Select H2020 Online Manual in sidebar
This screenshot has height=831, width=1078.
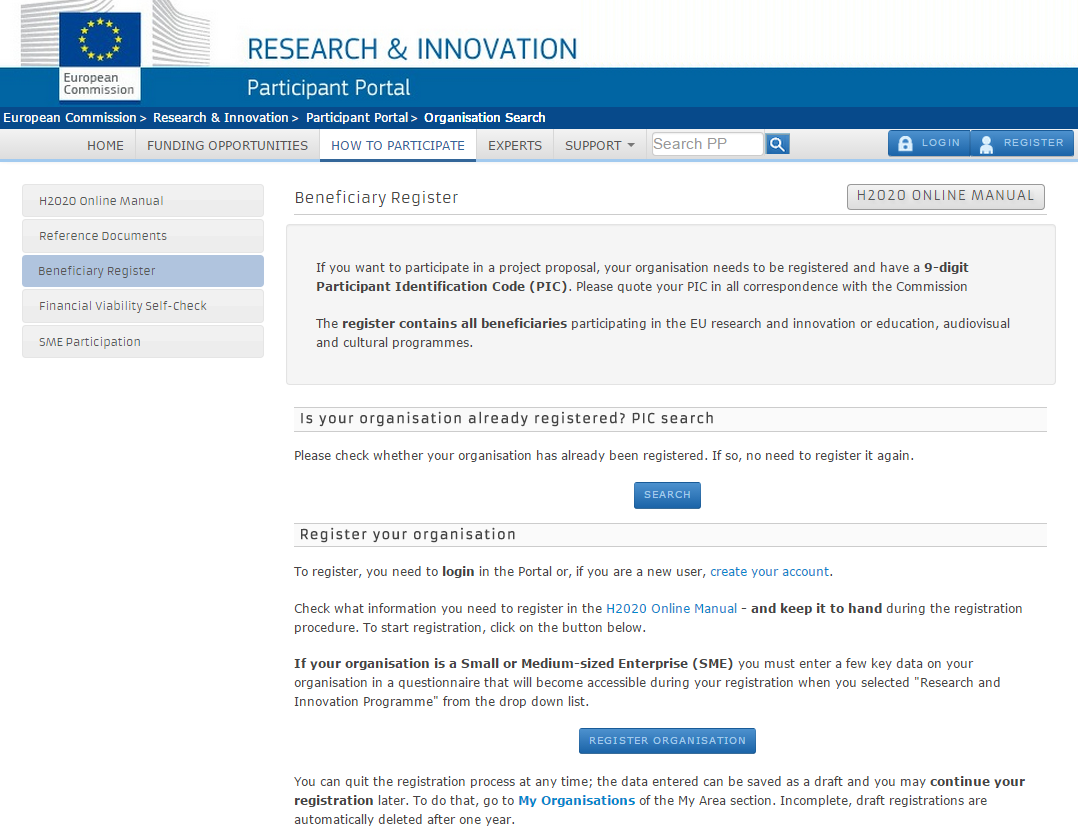tap(143, 201)
